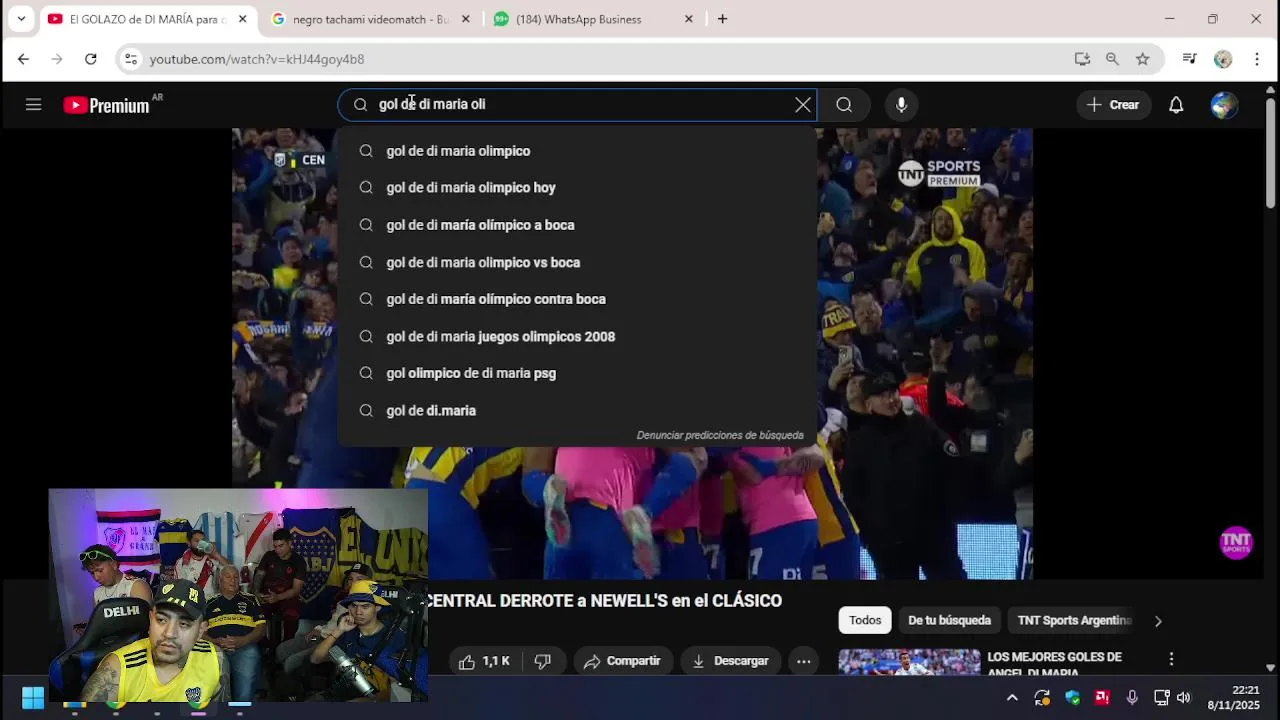
Task: Like the video (1,1 K)
Action: (484, 661)
